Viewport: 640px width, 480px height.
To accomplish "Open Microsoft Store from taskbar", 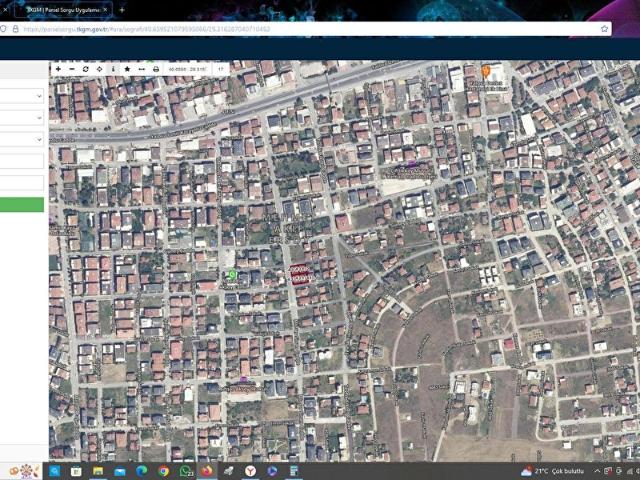I will (76, 471).
